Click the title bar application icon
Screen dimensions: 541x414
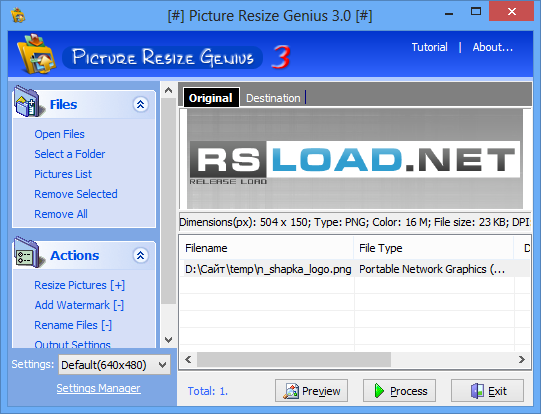coord(18,15)
